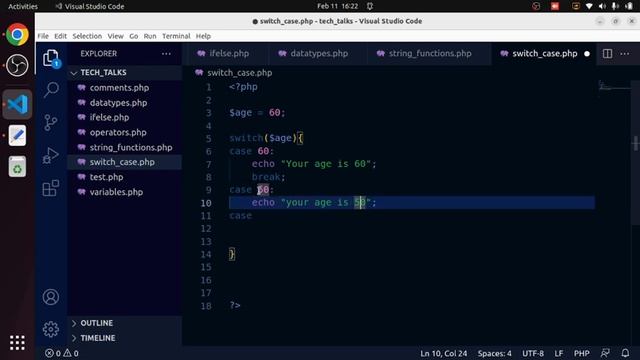Open ifelse.php in the explorer
The height and width of the screenshot is (360, 640).
coord(124,118)
